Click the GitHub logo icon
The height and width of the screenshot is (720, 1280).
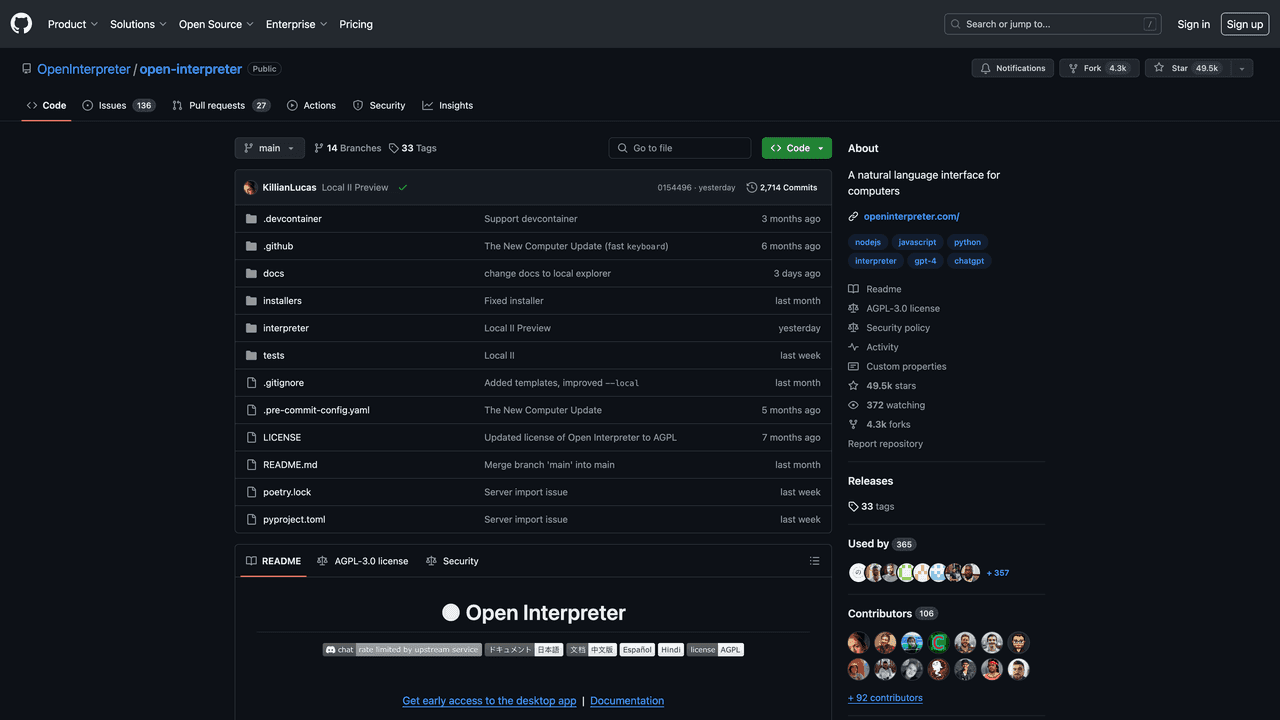click(21, 24)
